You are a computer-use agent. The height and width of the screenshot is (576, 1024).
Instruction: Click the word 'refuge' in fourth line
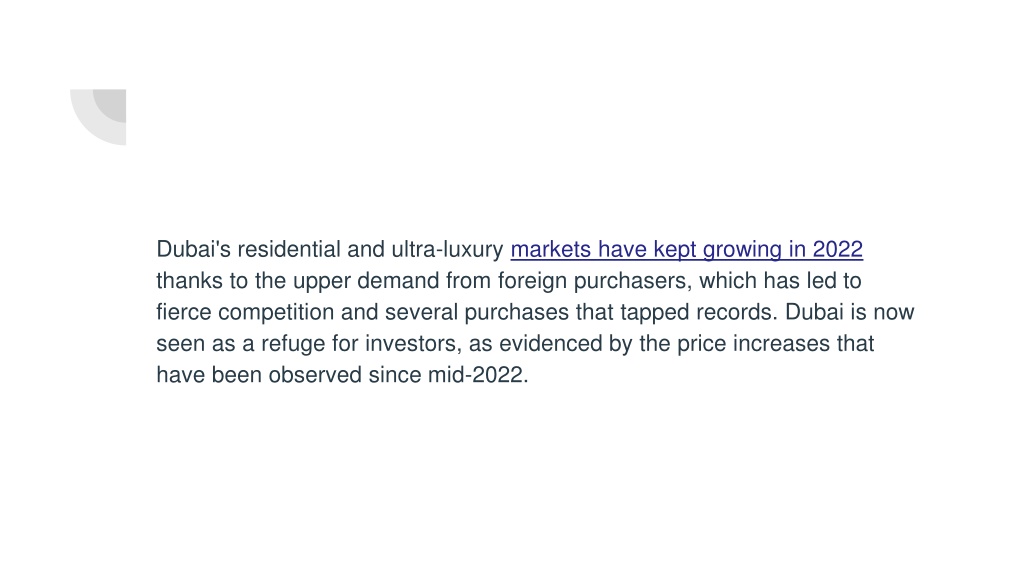293,344
